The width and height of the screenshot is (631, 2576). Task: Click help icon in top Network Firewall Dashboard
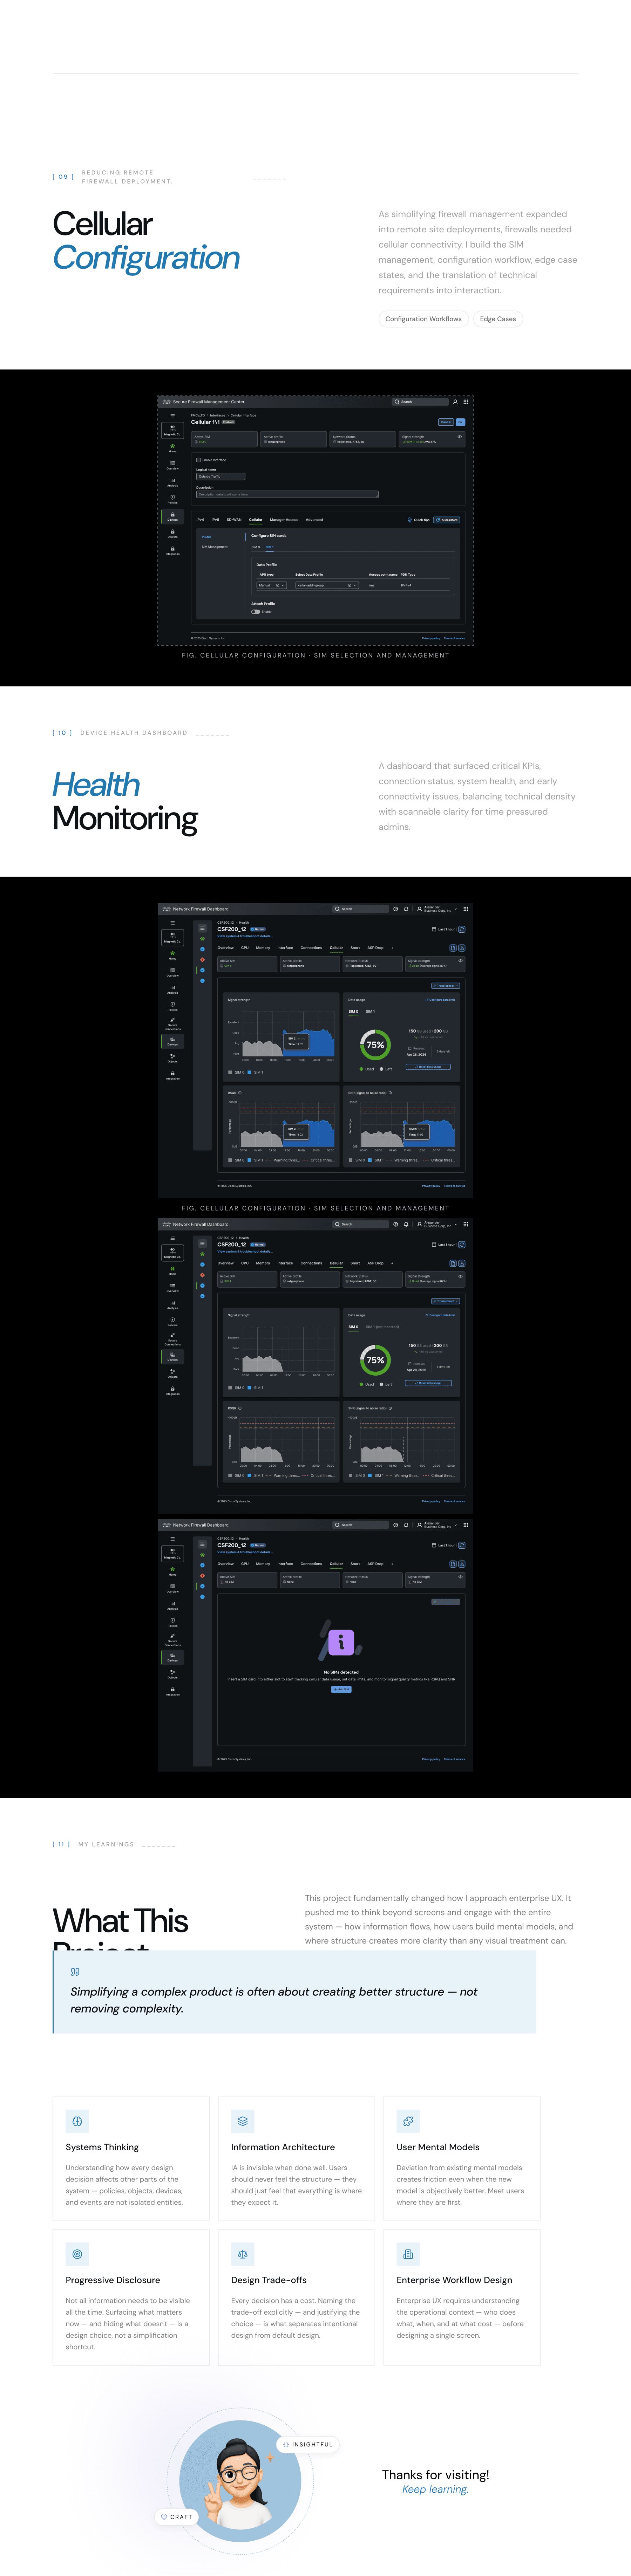396,909
